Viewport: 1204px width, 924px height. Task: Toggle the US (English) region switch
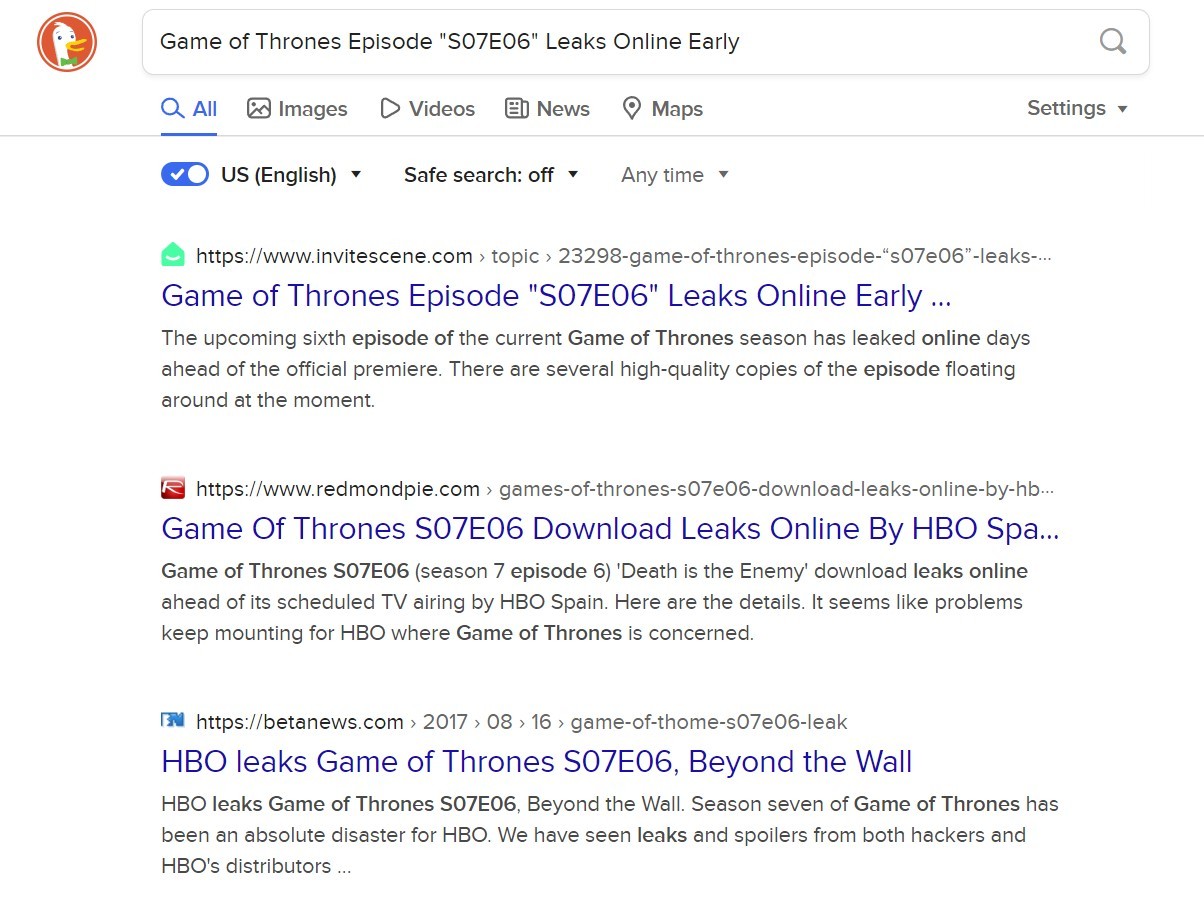(x=185, y=175)
